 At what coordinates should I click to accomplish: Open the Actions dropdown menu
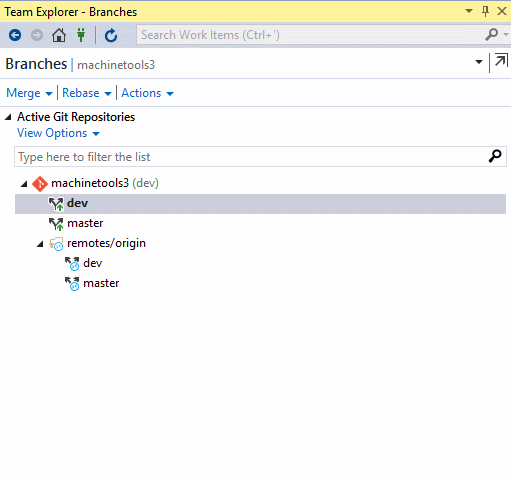tap(147, 93)
